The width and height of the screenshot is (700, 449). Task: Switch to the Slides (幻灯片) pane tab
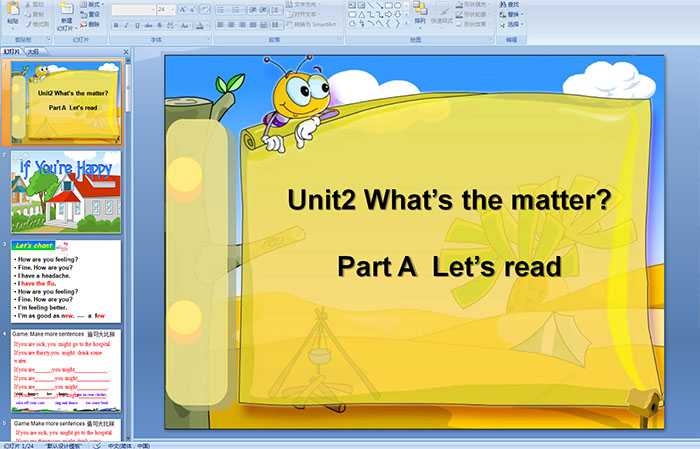click(x=12, y=52)
